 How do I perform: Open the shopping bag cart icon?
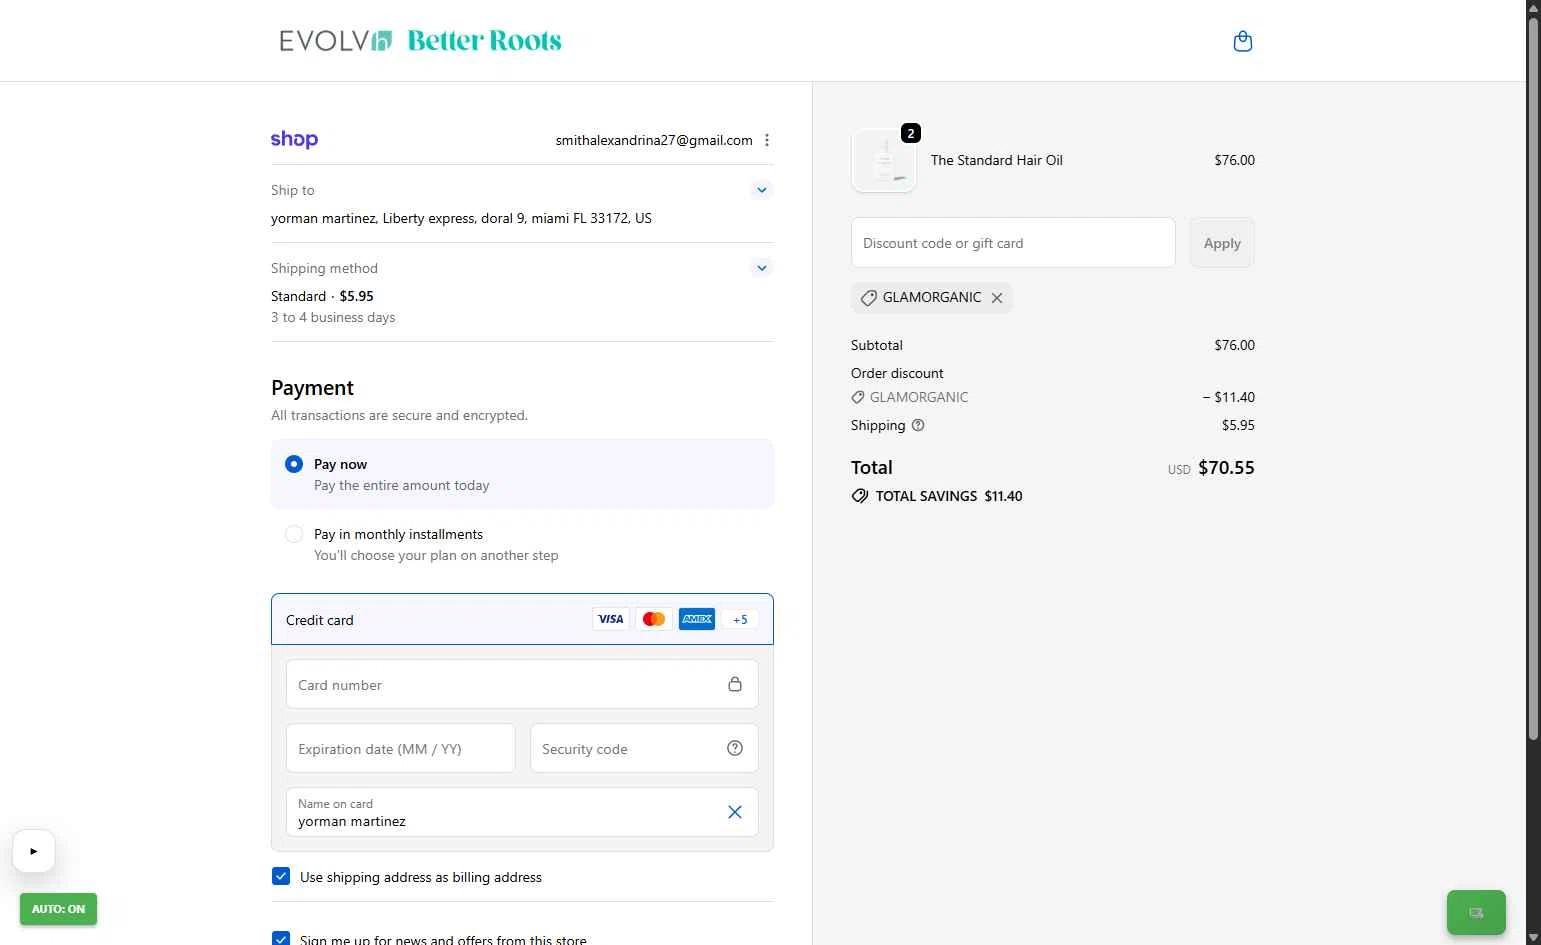coord(1243,41)
